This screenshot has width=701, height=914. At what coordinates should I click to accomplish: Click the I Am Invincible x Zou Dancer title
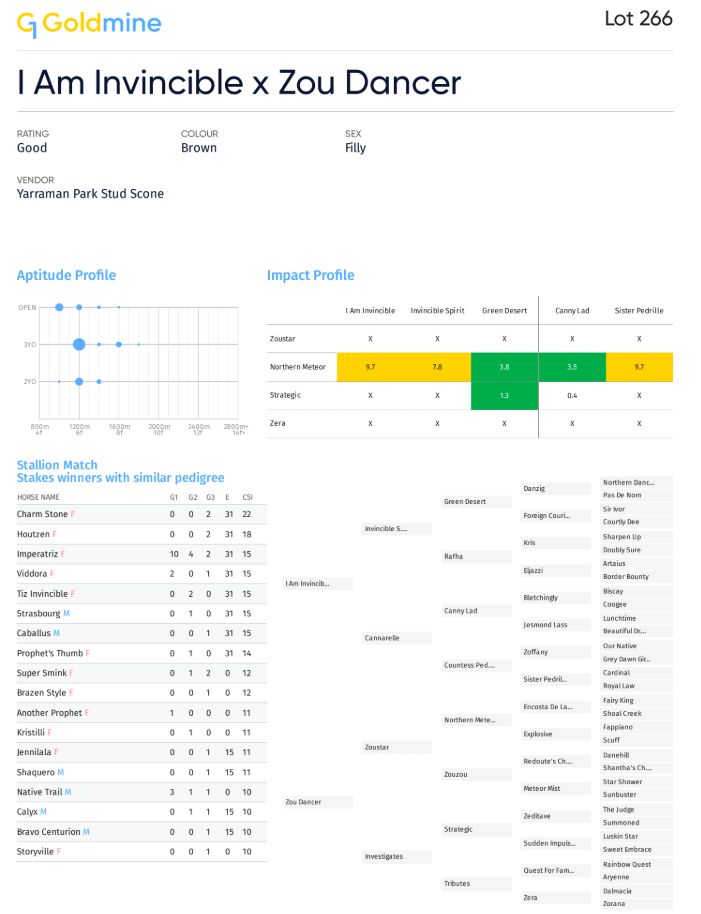click(239, 82)
